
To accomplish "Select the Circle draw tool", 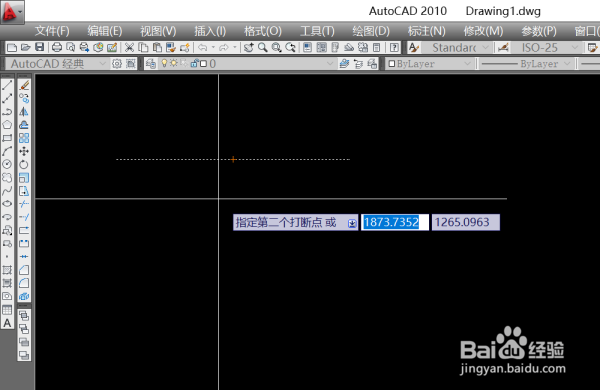I will (x=7, y=164).
